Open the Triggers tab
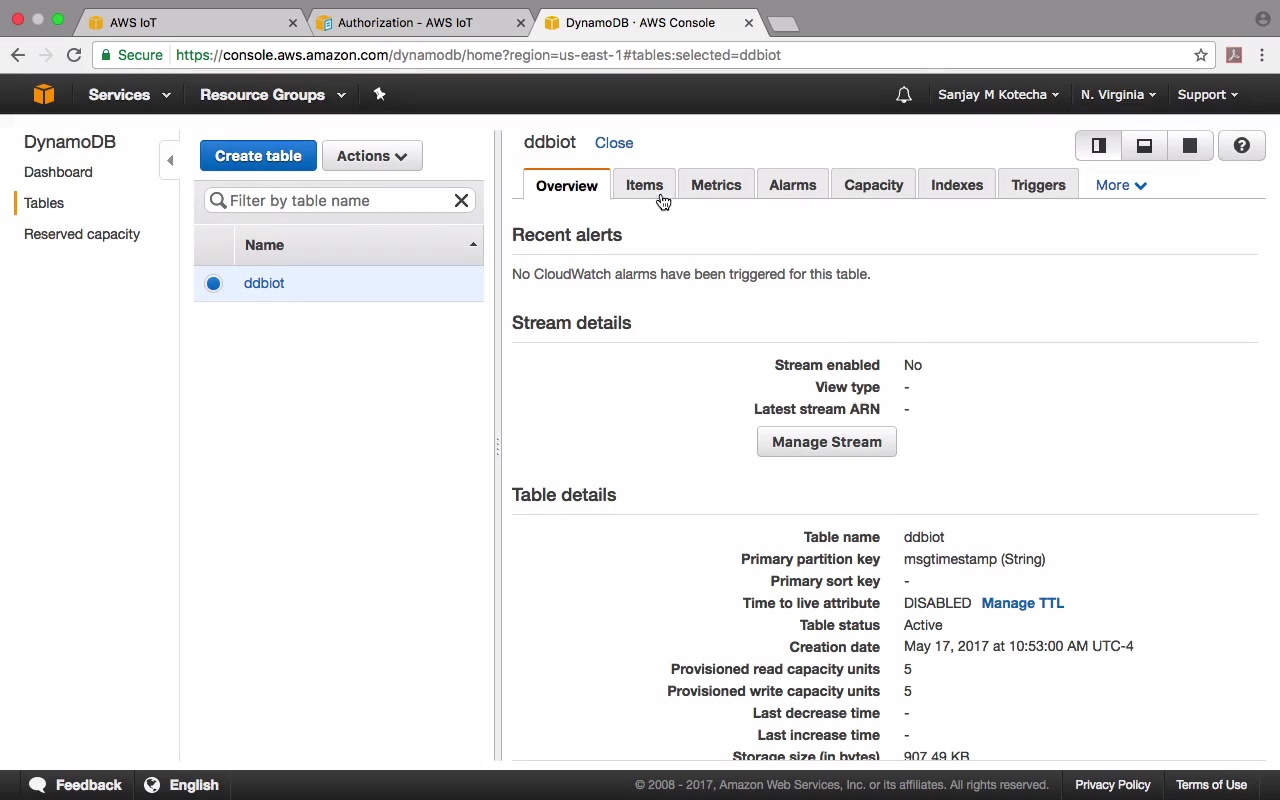 pyautogui.click(x=1038, y=185)
